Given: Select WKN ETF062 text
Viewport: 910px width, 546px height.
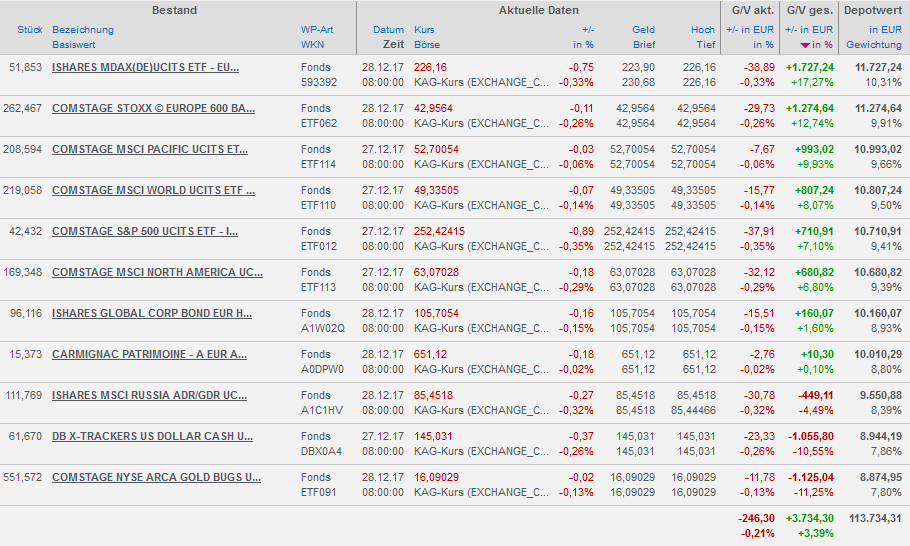Looking at the screenshot, I should click(319, 124).
